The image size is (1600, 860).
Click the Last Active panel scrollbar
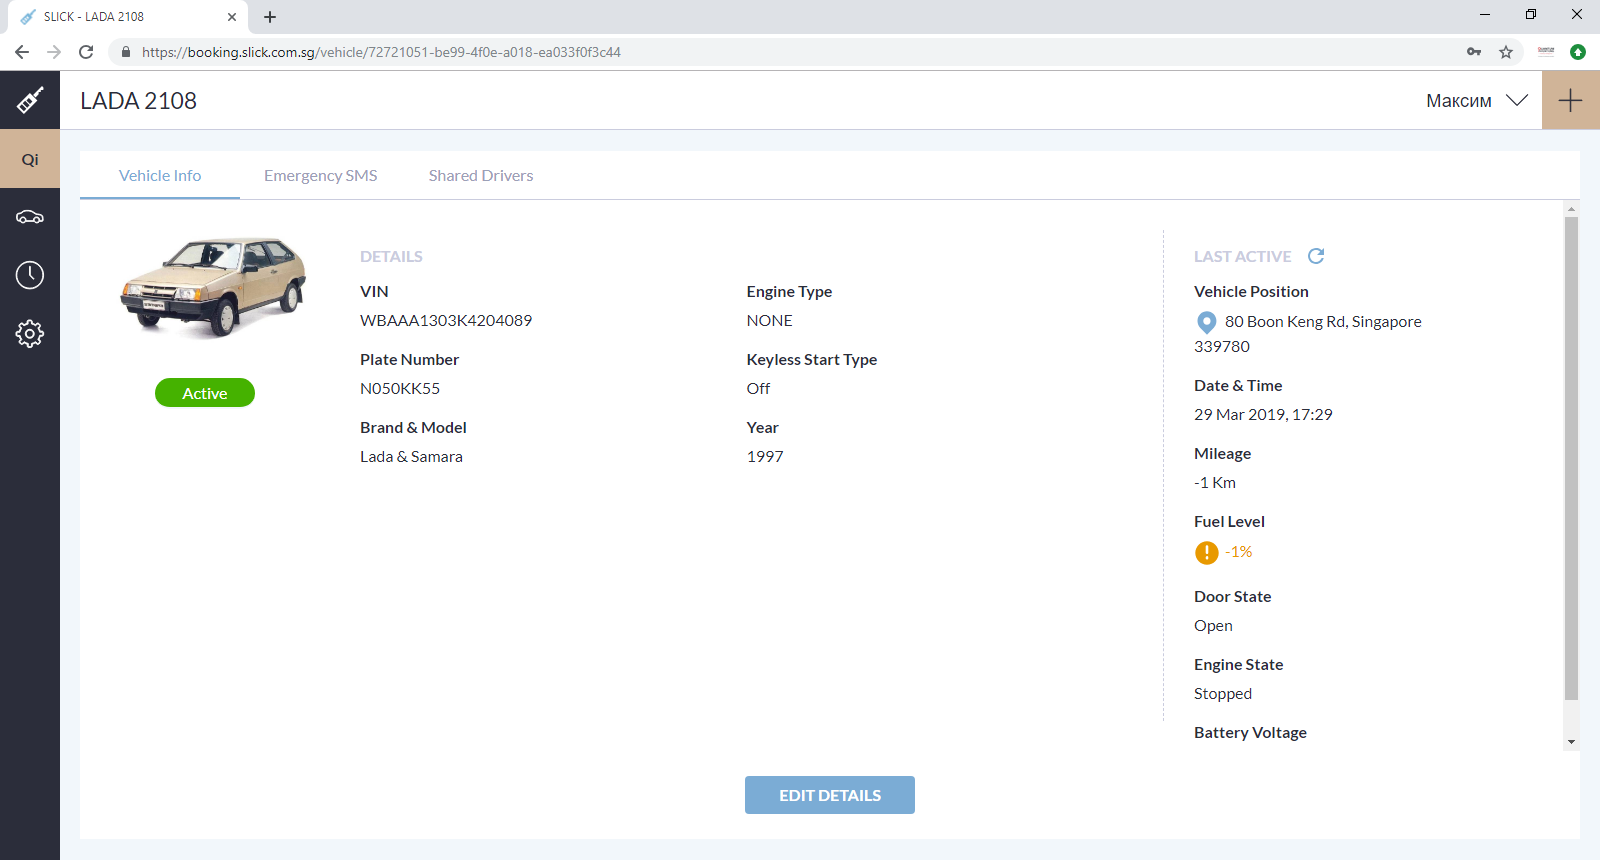point(1571,458)
